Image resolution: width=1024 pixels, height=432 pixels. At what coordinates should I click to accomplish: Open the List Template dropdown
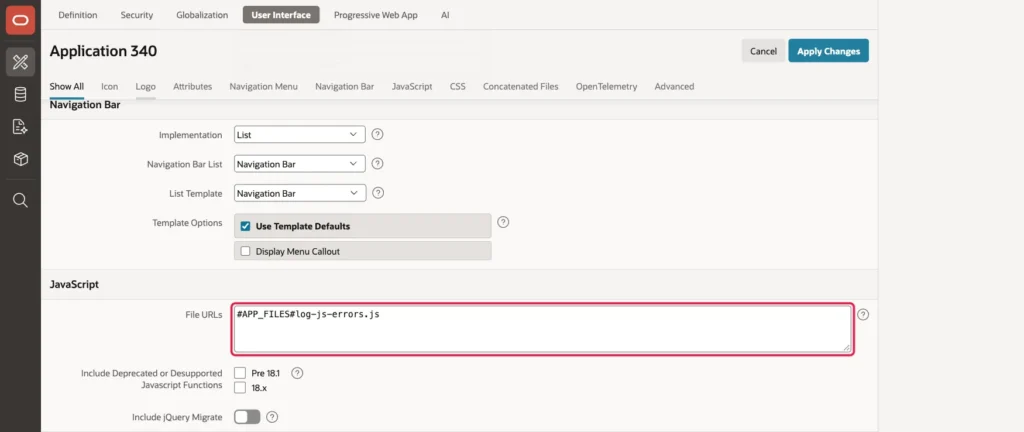click(300, 193)
